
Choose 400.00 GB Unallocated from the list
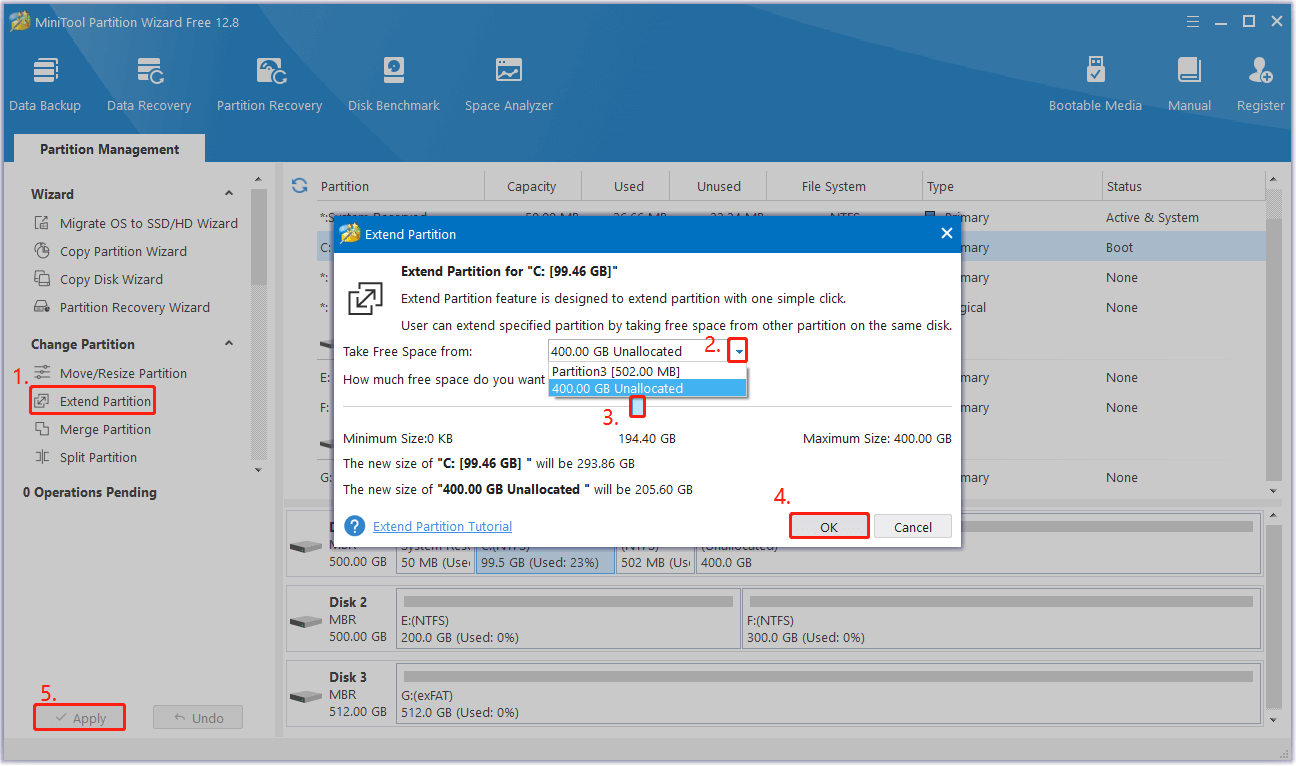(647, 388)
